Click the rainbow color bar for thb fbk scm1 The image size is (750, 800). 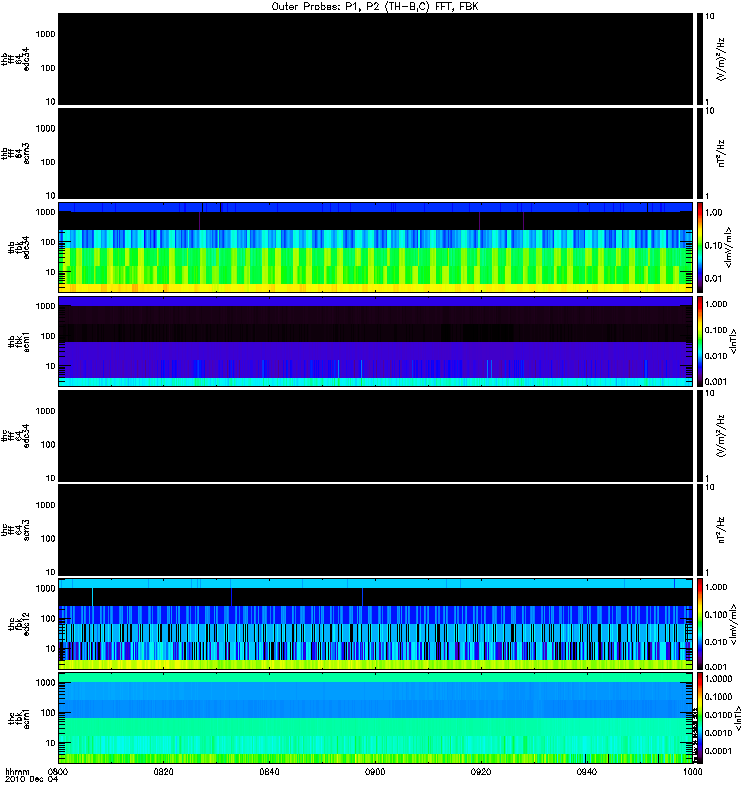[x=700, y=341]
